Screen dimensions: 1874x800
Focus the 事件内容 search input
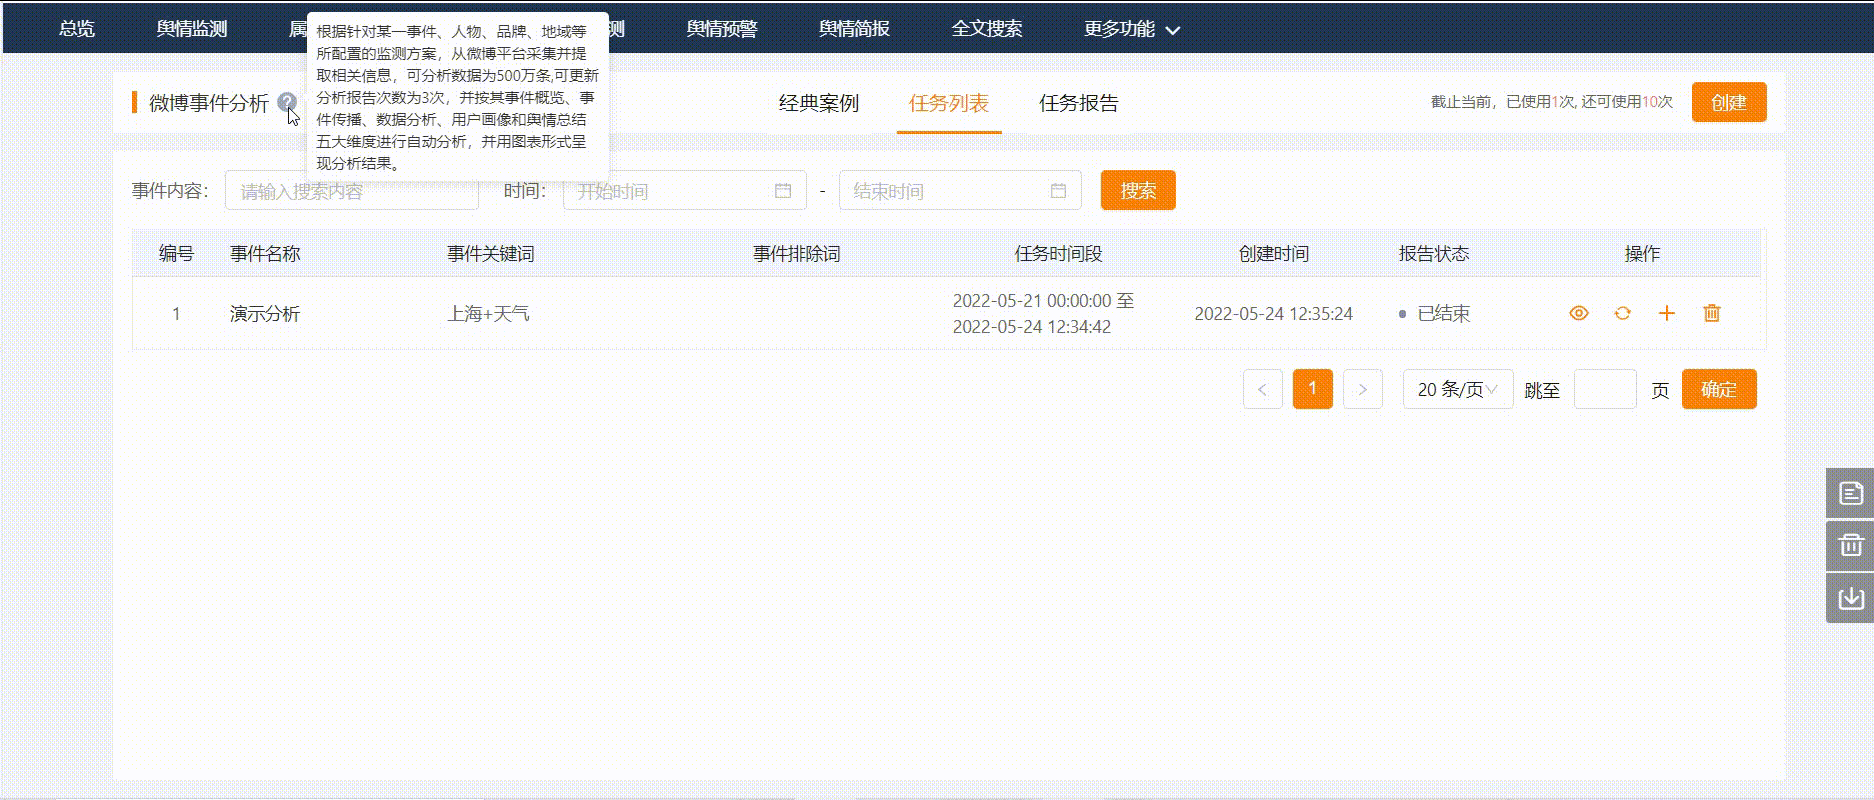(x=352, y=190)
